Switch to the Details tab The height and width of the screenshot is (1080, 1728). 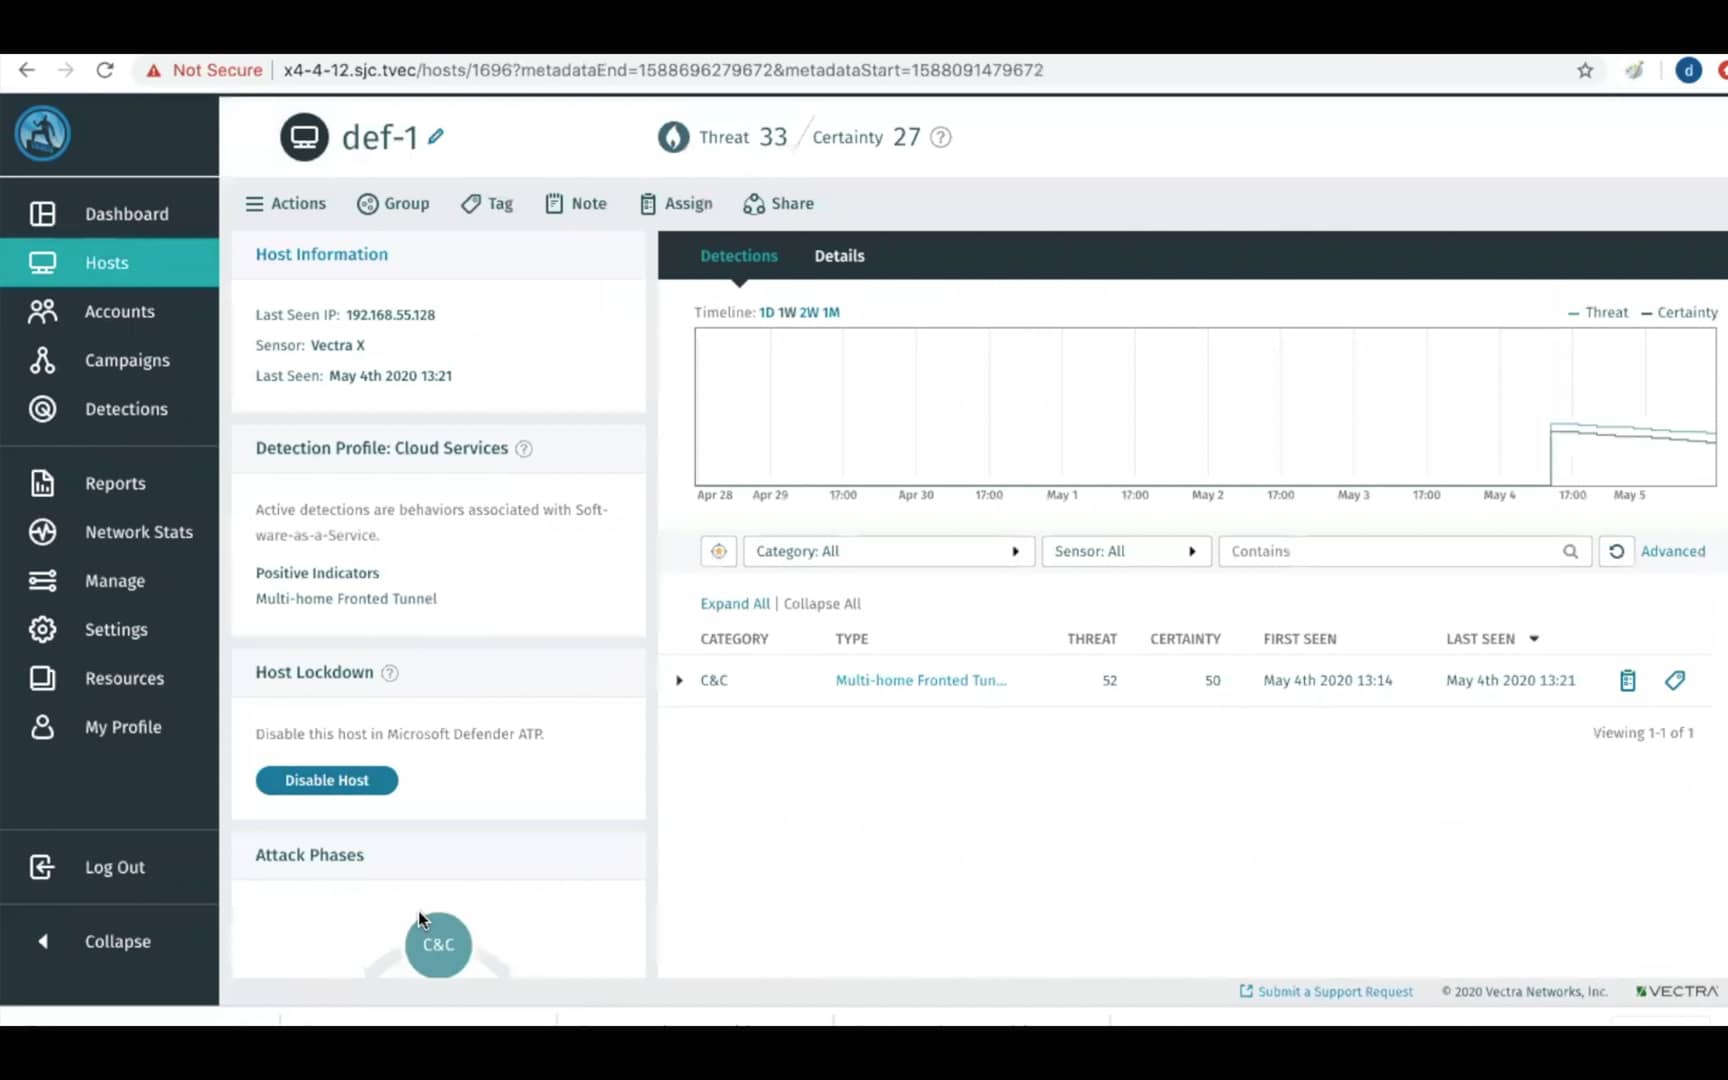838,256
